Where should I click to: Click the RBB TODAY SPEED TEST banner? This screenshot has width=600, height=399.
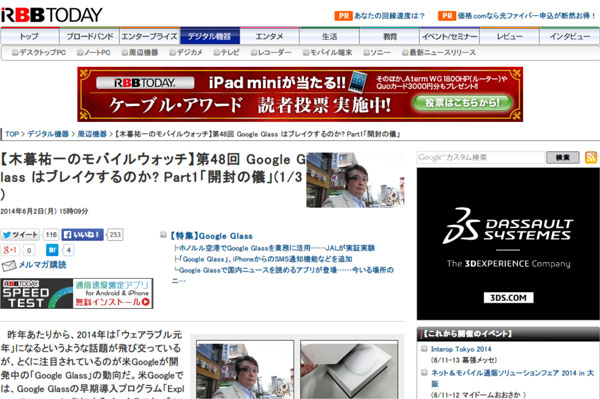77,293
